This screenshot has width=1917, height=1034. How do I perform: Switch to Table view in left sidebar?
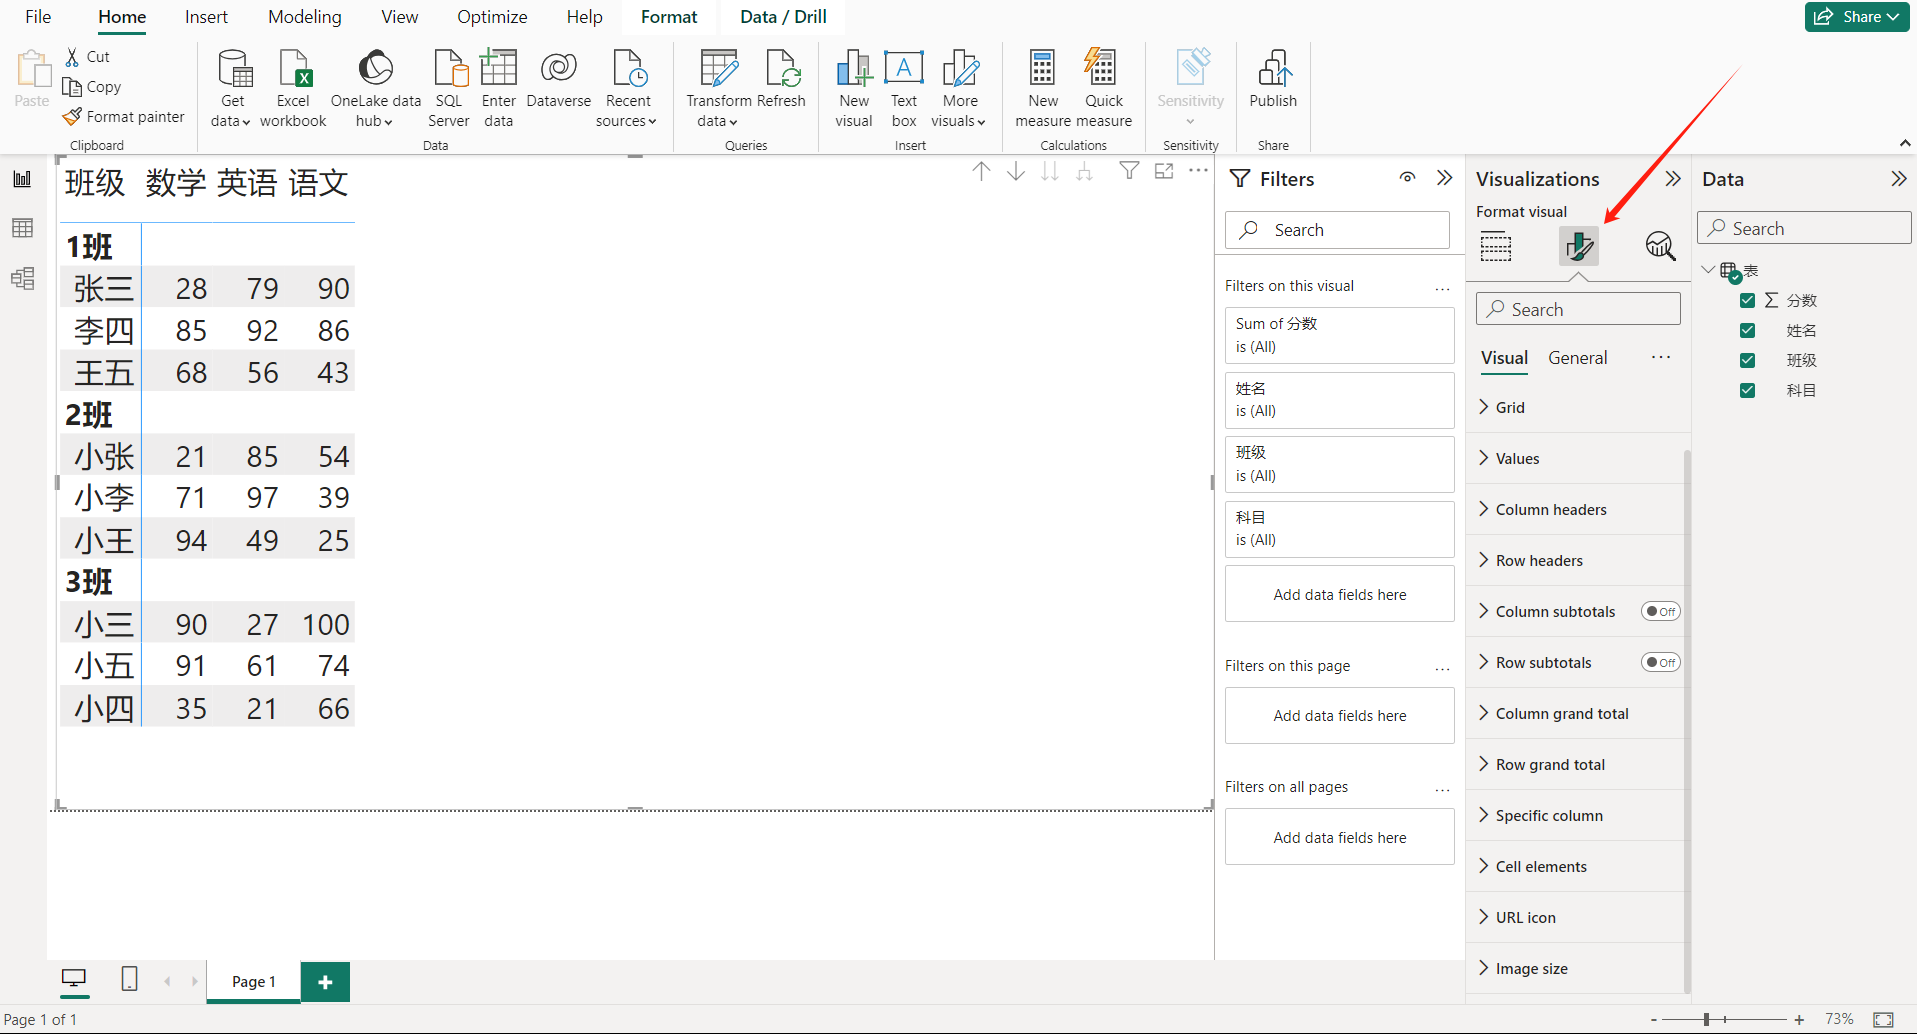tap(22, 228)
